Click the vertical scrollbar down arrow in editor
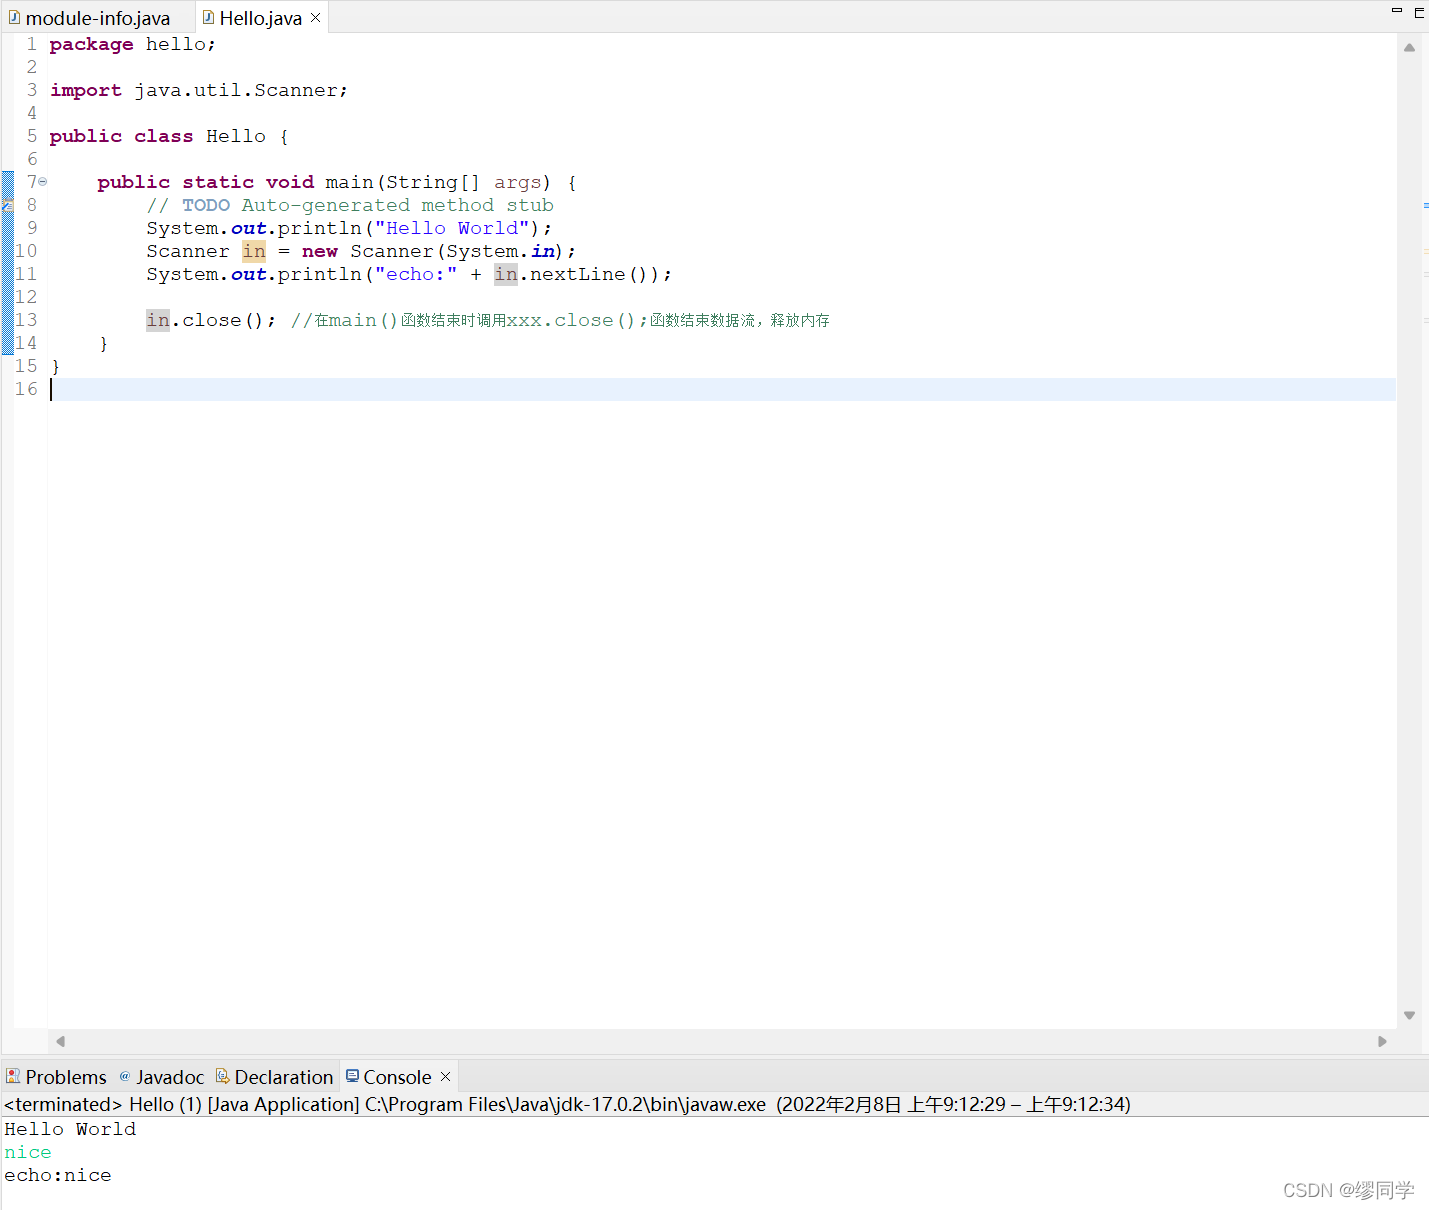The width and height of the screenshot is (1429, 1210). (1409, 1015)
